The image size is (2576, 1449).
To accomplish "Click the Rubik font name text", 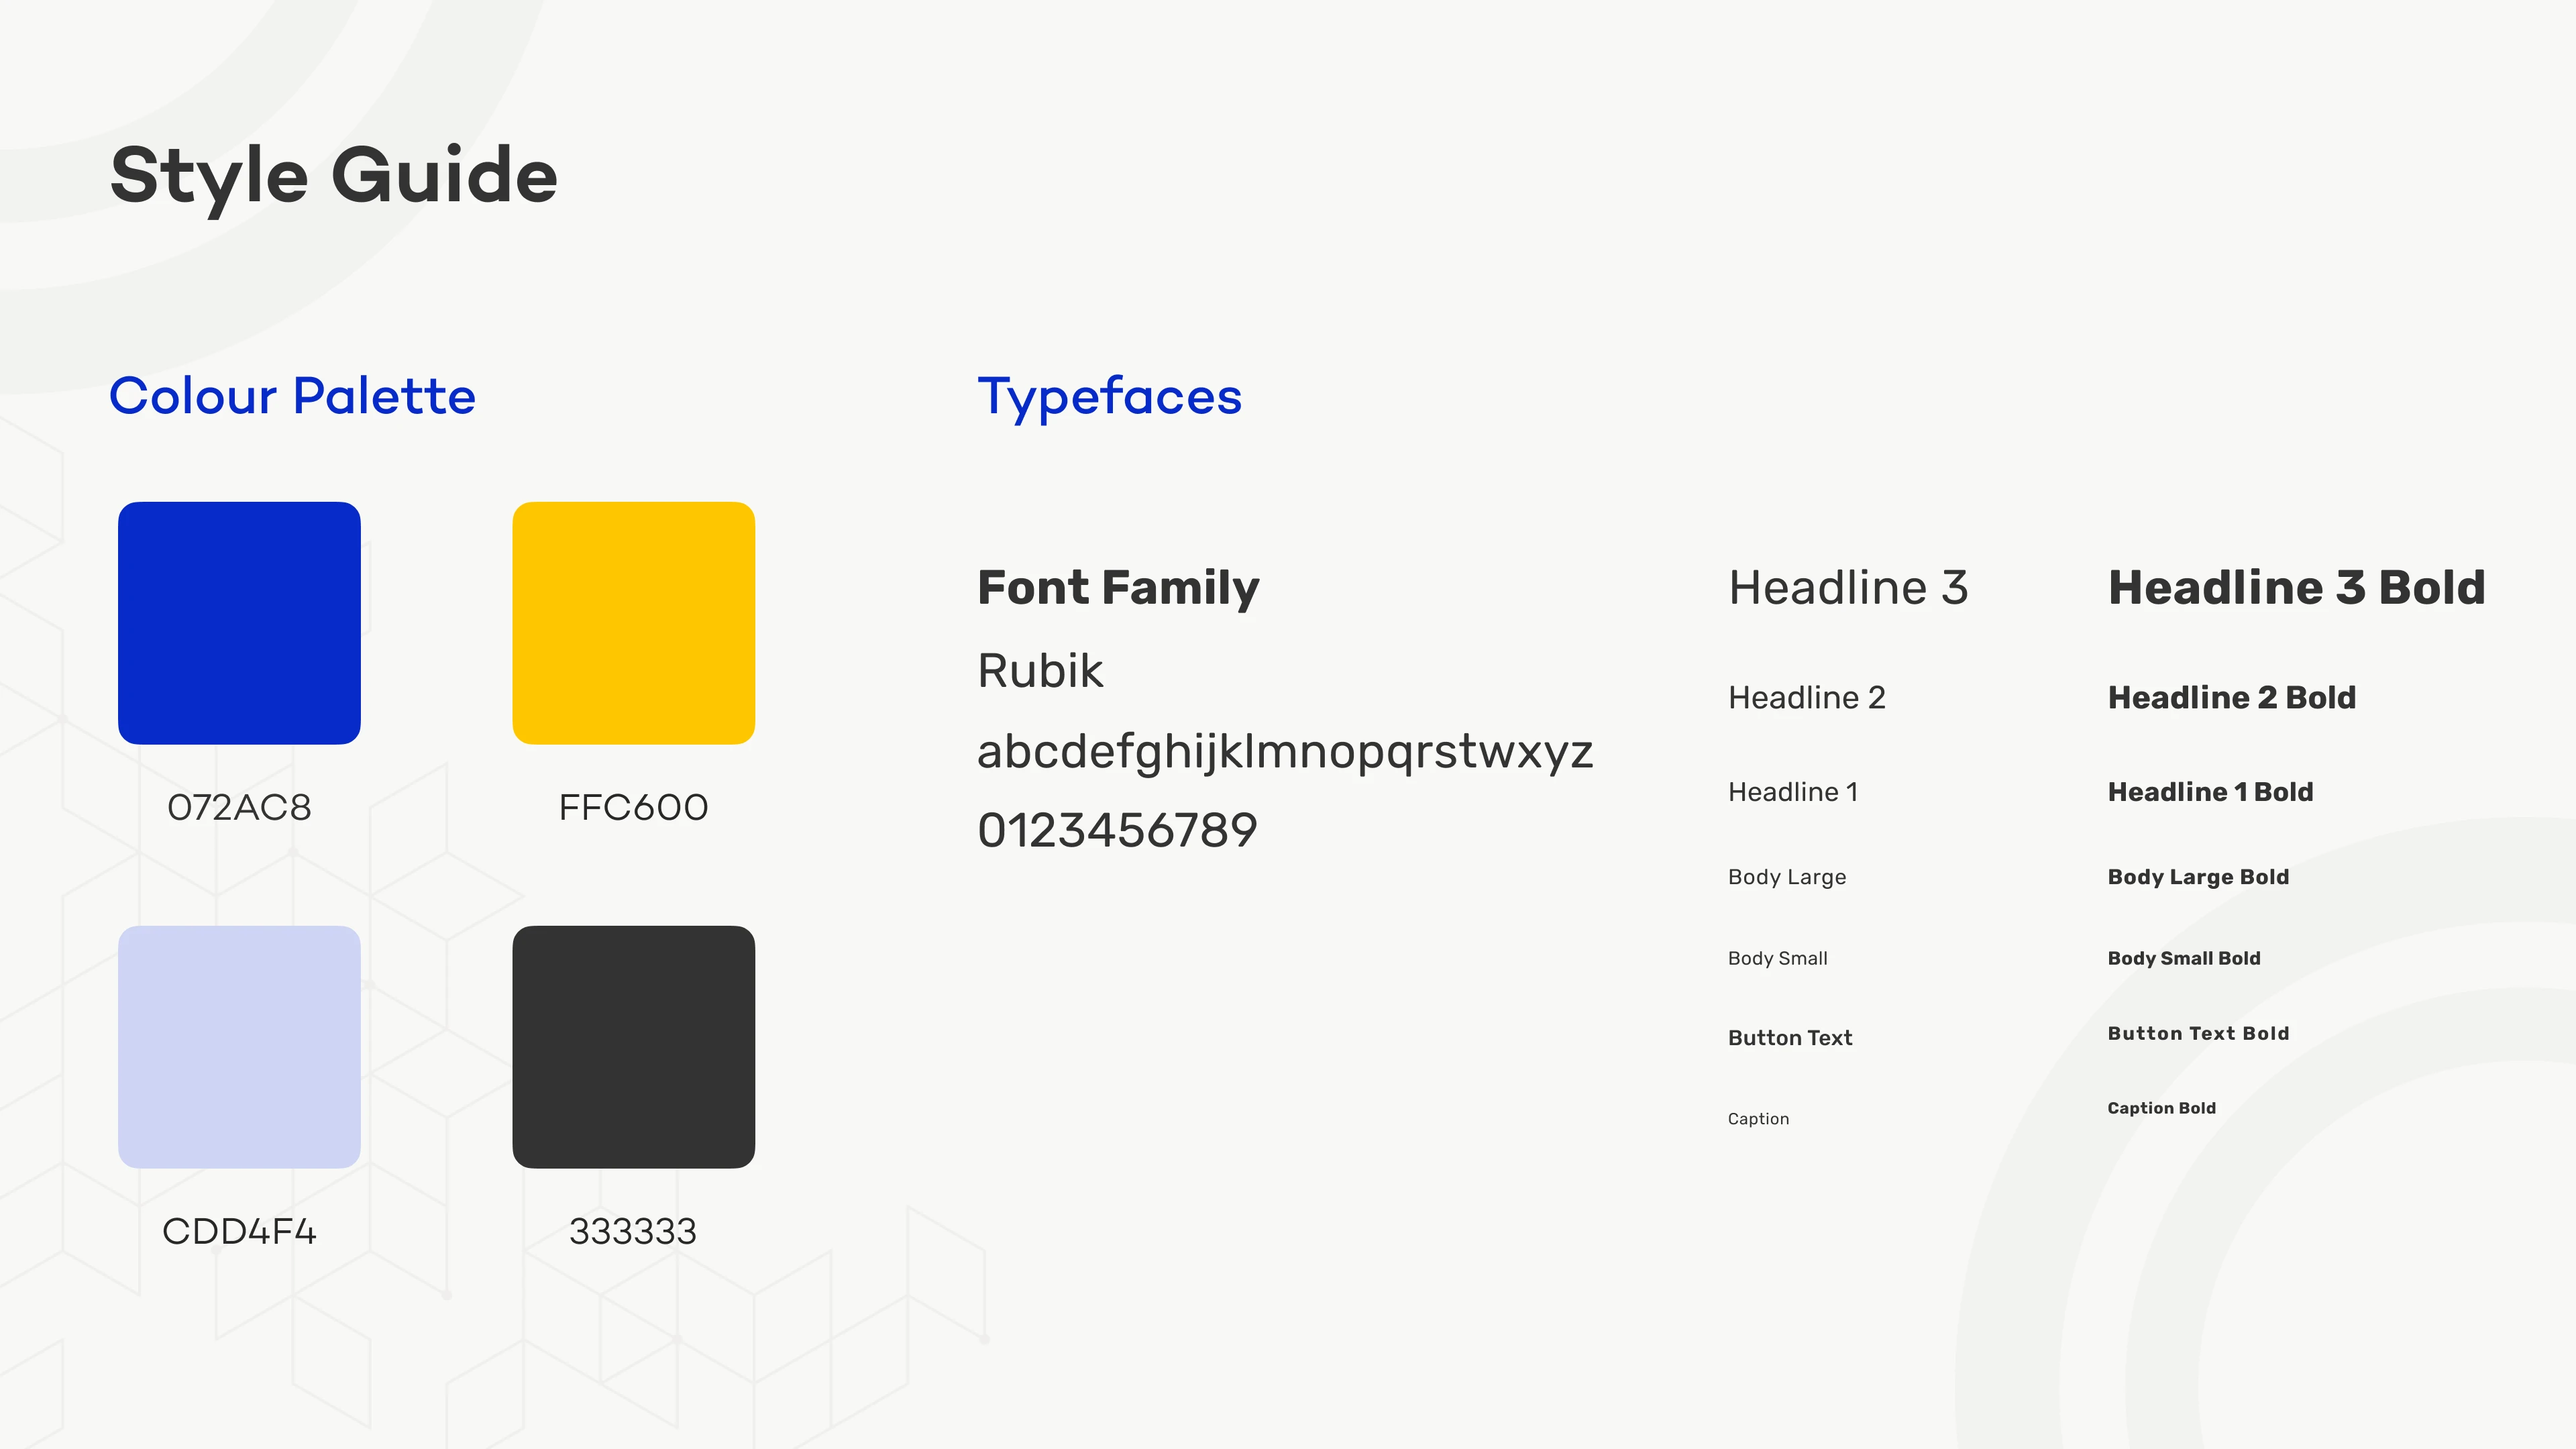I will point(1039,670).
